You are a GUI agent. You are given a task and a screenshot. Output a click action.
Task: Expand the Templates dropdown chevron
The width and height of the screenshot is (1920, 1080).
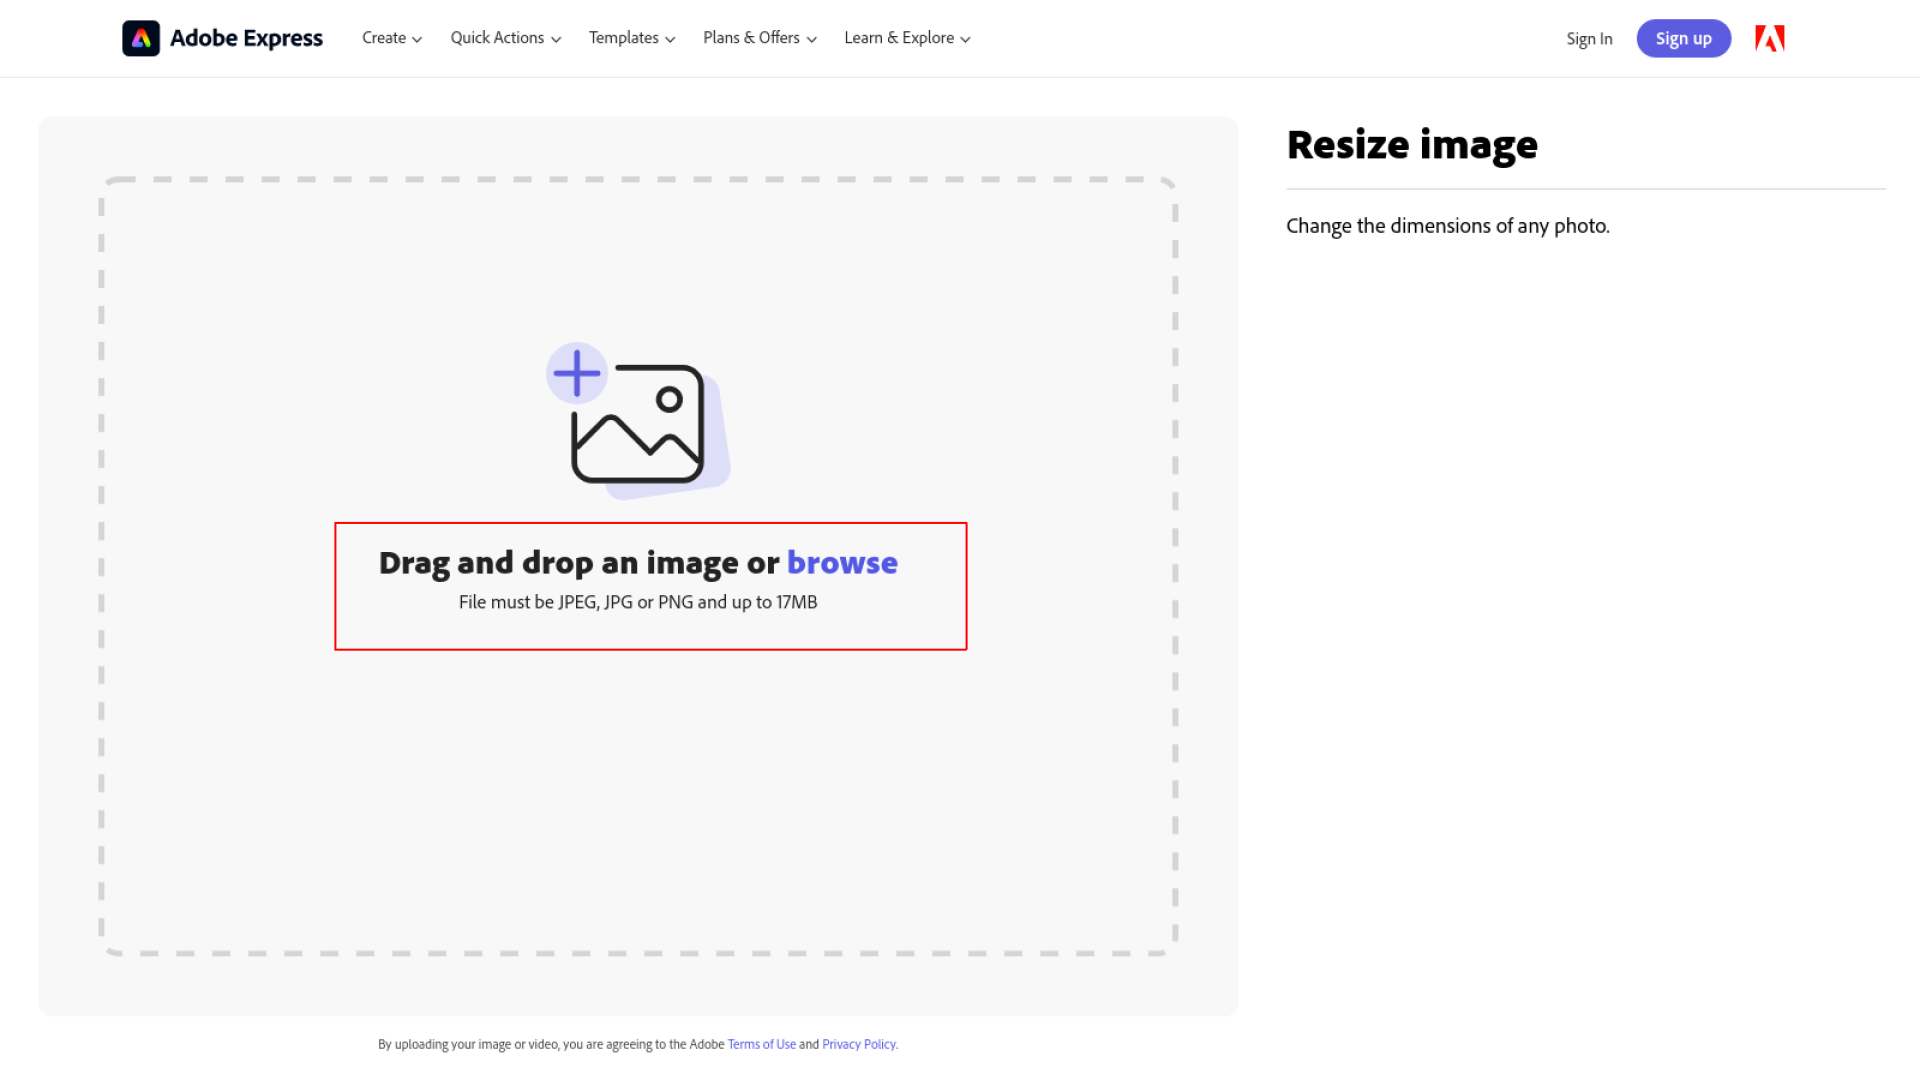[670, 39]
